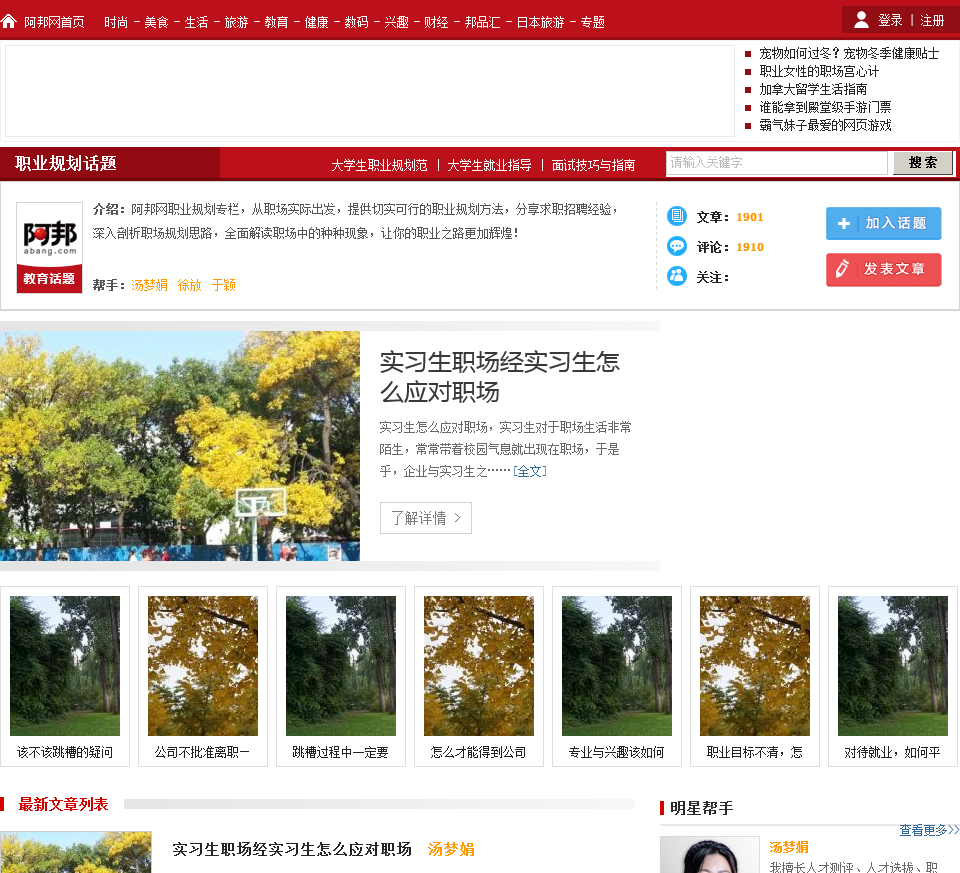Open helper 汤梦娟 in the intro
This screenshot has width=960, height=873.
pos(149,285)
